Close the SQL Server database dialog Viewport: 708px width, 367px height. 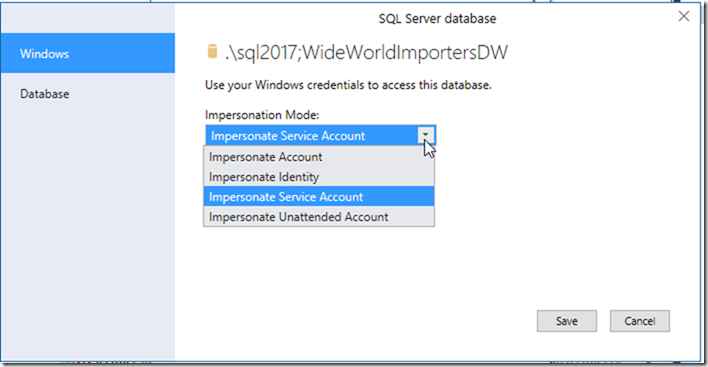tap(684, 17)
